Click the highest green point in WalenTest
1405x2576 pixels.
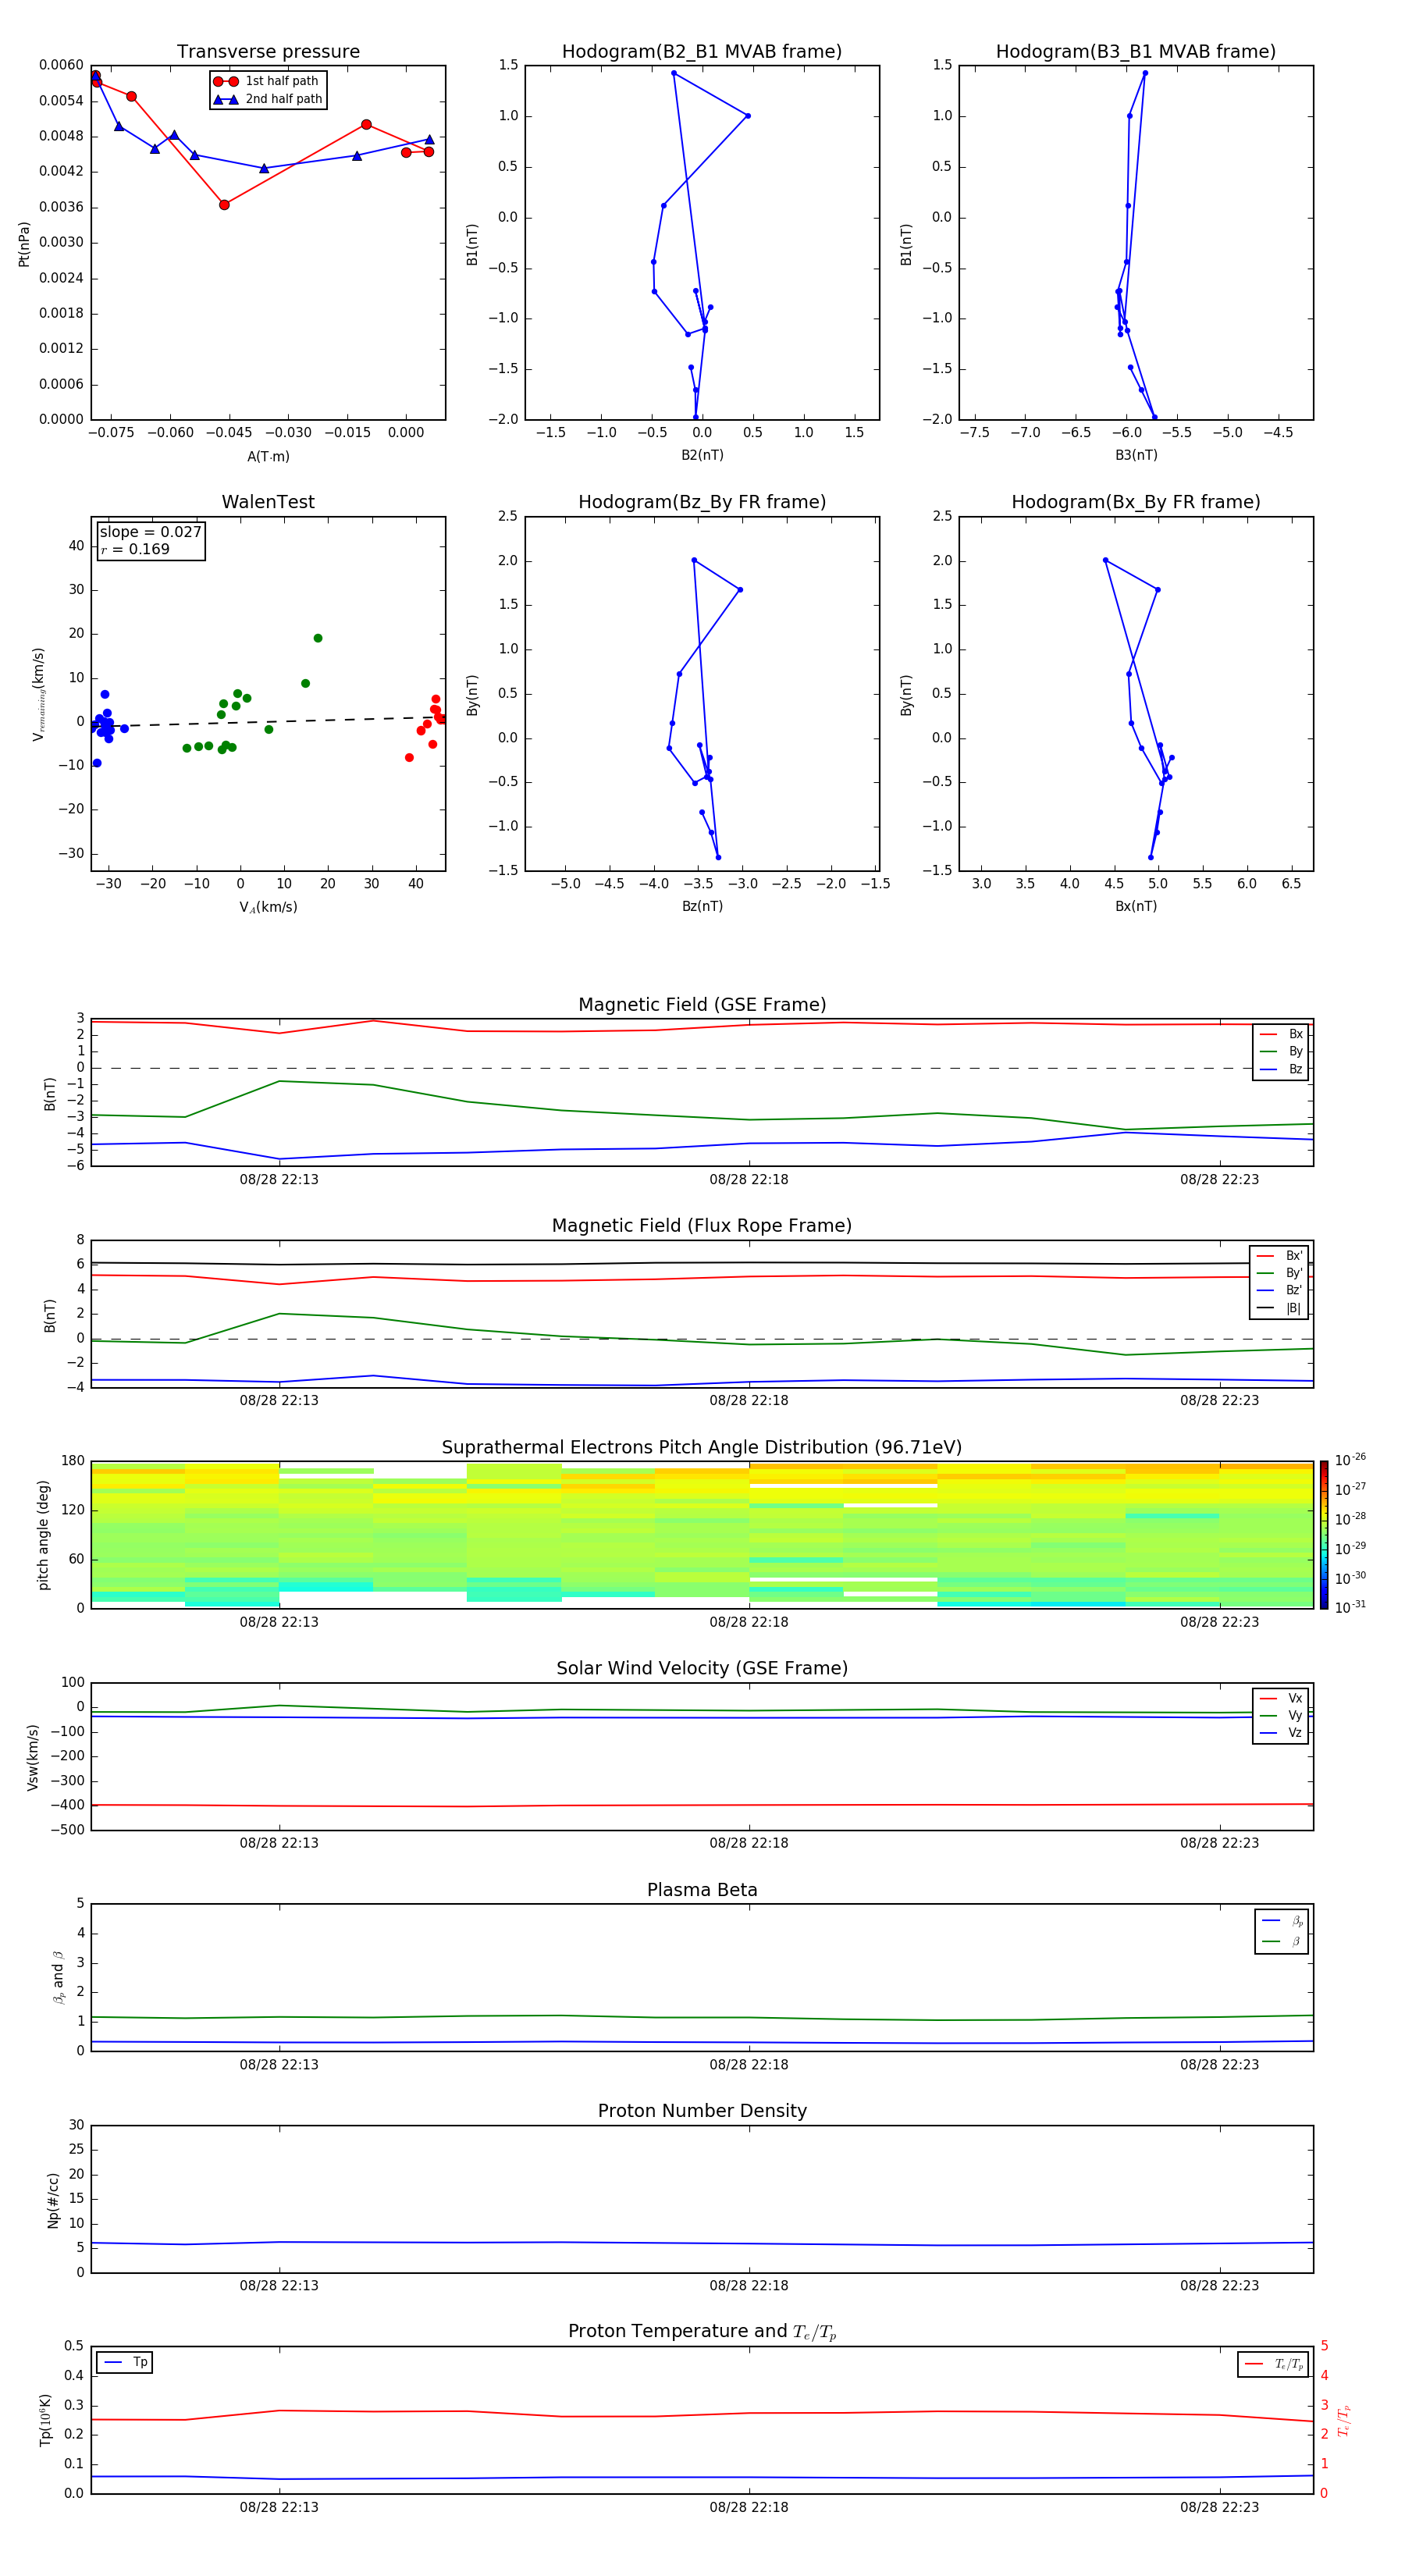[318, 638]
